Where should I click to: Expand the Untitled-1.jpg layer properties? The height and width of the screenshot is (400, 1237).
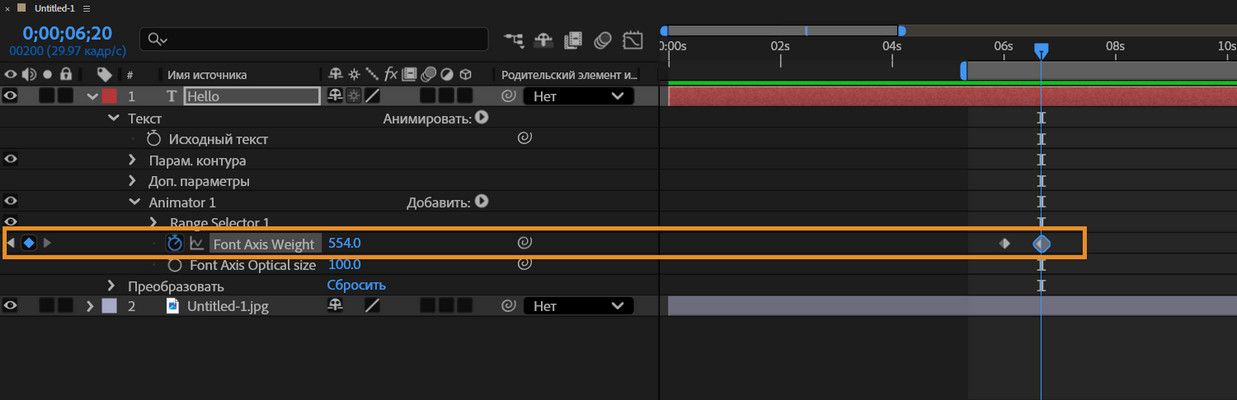90,306
